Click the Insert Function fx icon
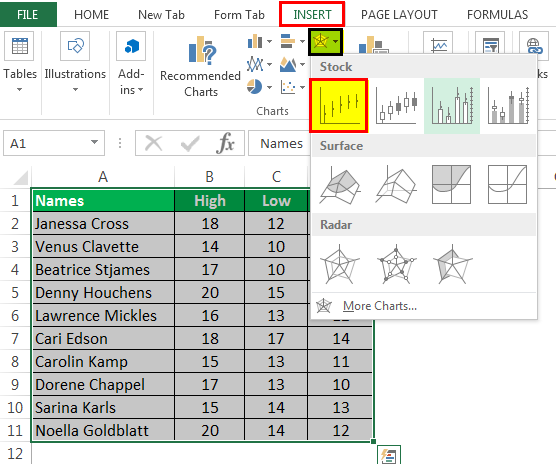The height and width of the screenshot is (464, 556). (226, 143)
